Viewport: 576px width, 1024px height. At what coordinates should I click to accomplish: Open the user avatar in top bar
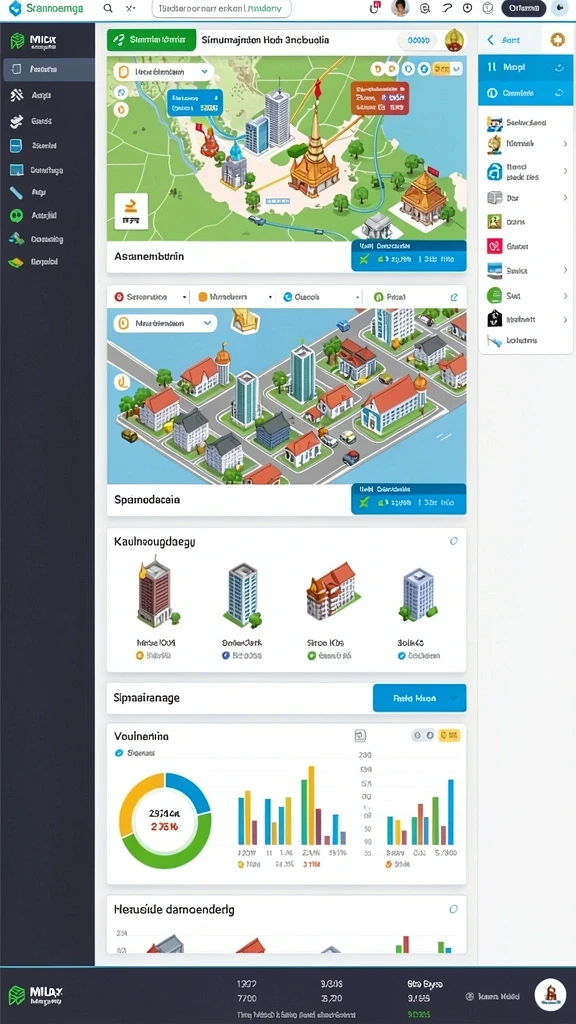point(400,8)
